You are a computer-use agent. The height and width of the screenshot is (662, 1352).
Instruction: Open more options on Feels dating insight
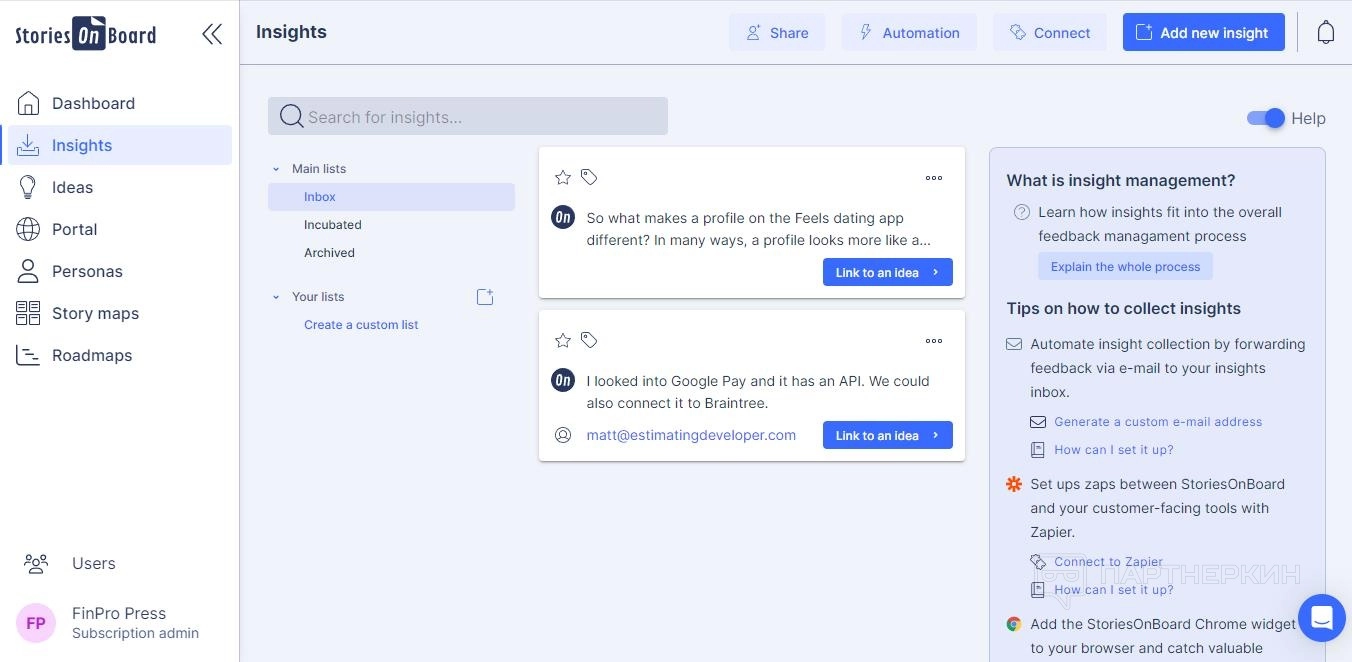[x=933, y=178]
